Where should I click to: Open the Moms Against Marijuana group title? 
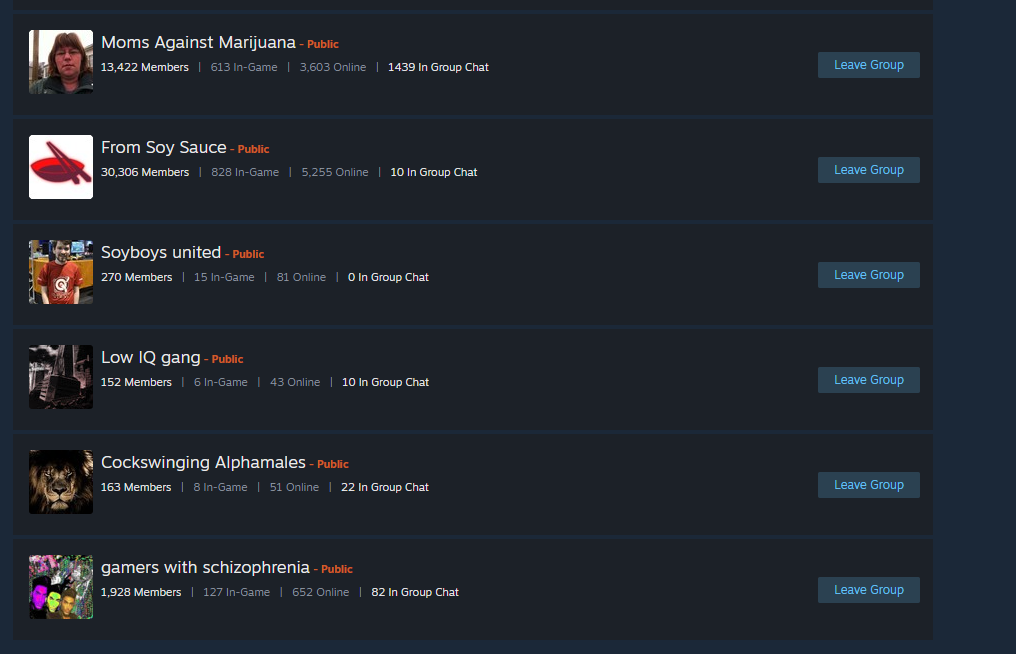coord(198,43)
